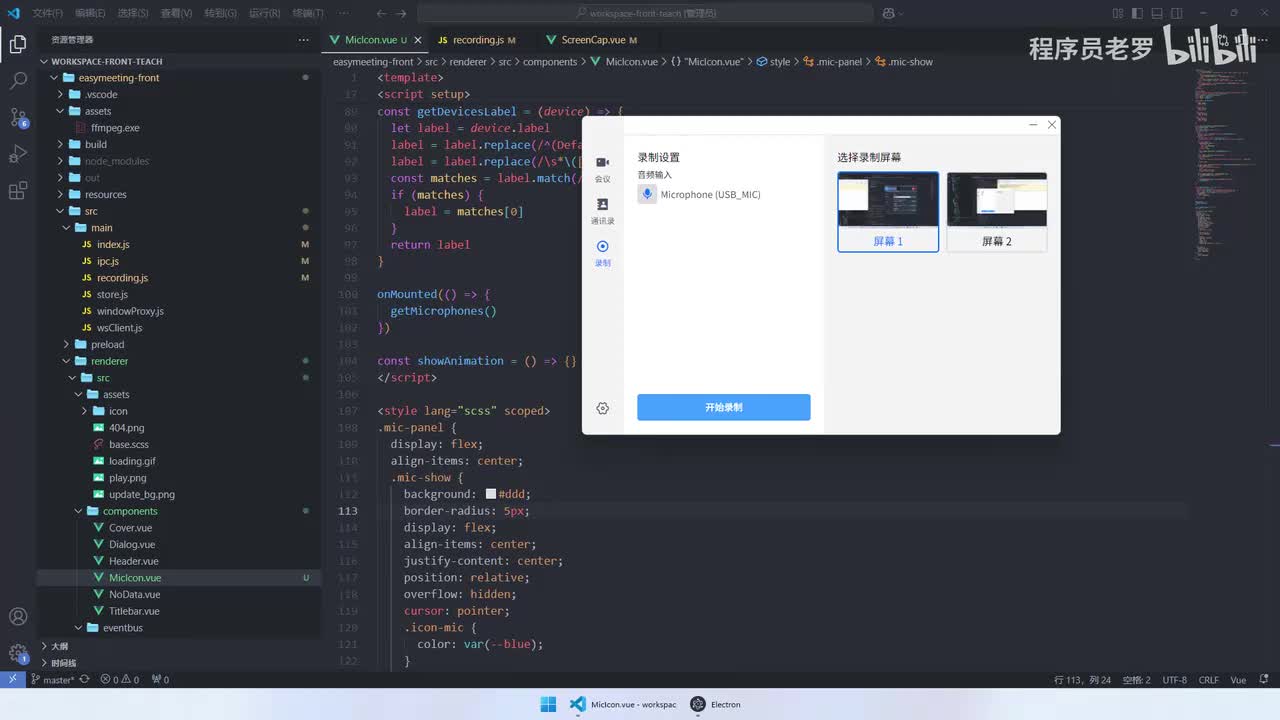
Task: Open ipc.js in the file tree
Action: (108, 261)
